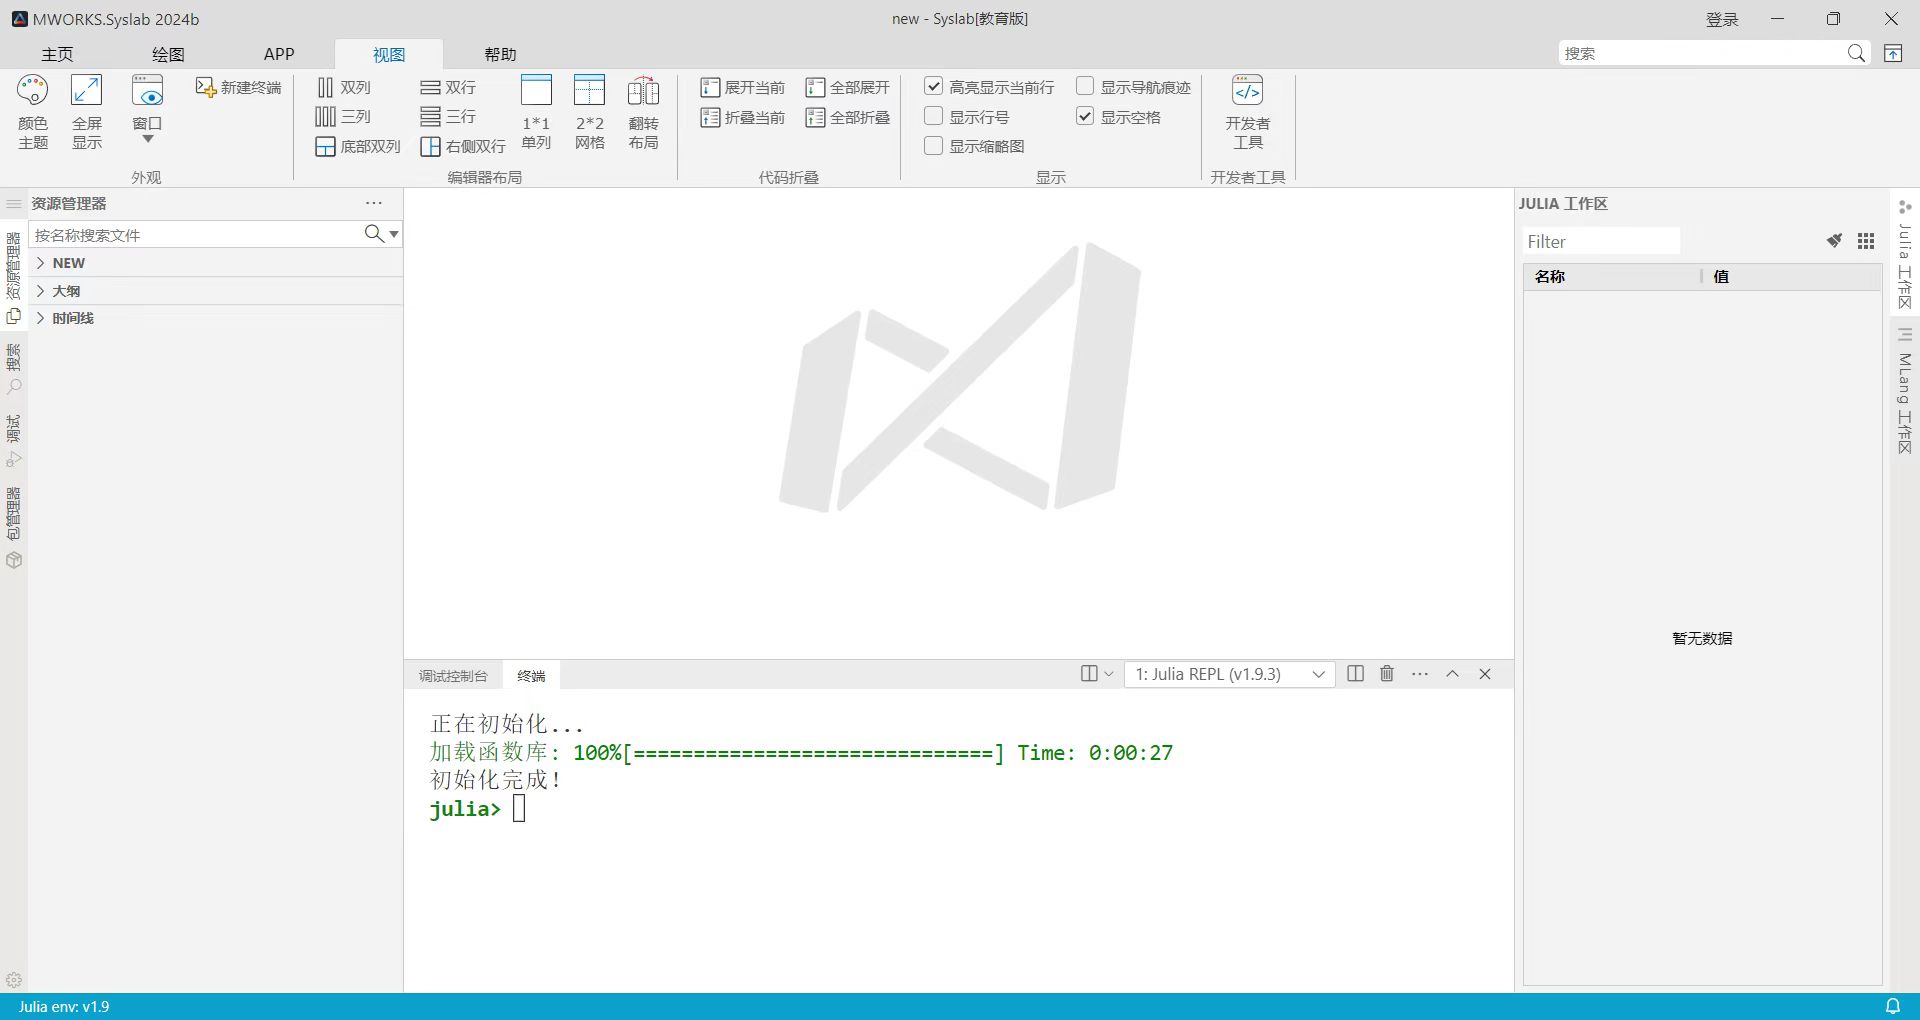
Task: Clear the Julia workspace with the brush icon
Action: pos(1834,241)
